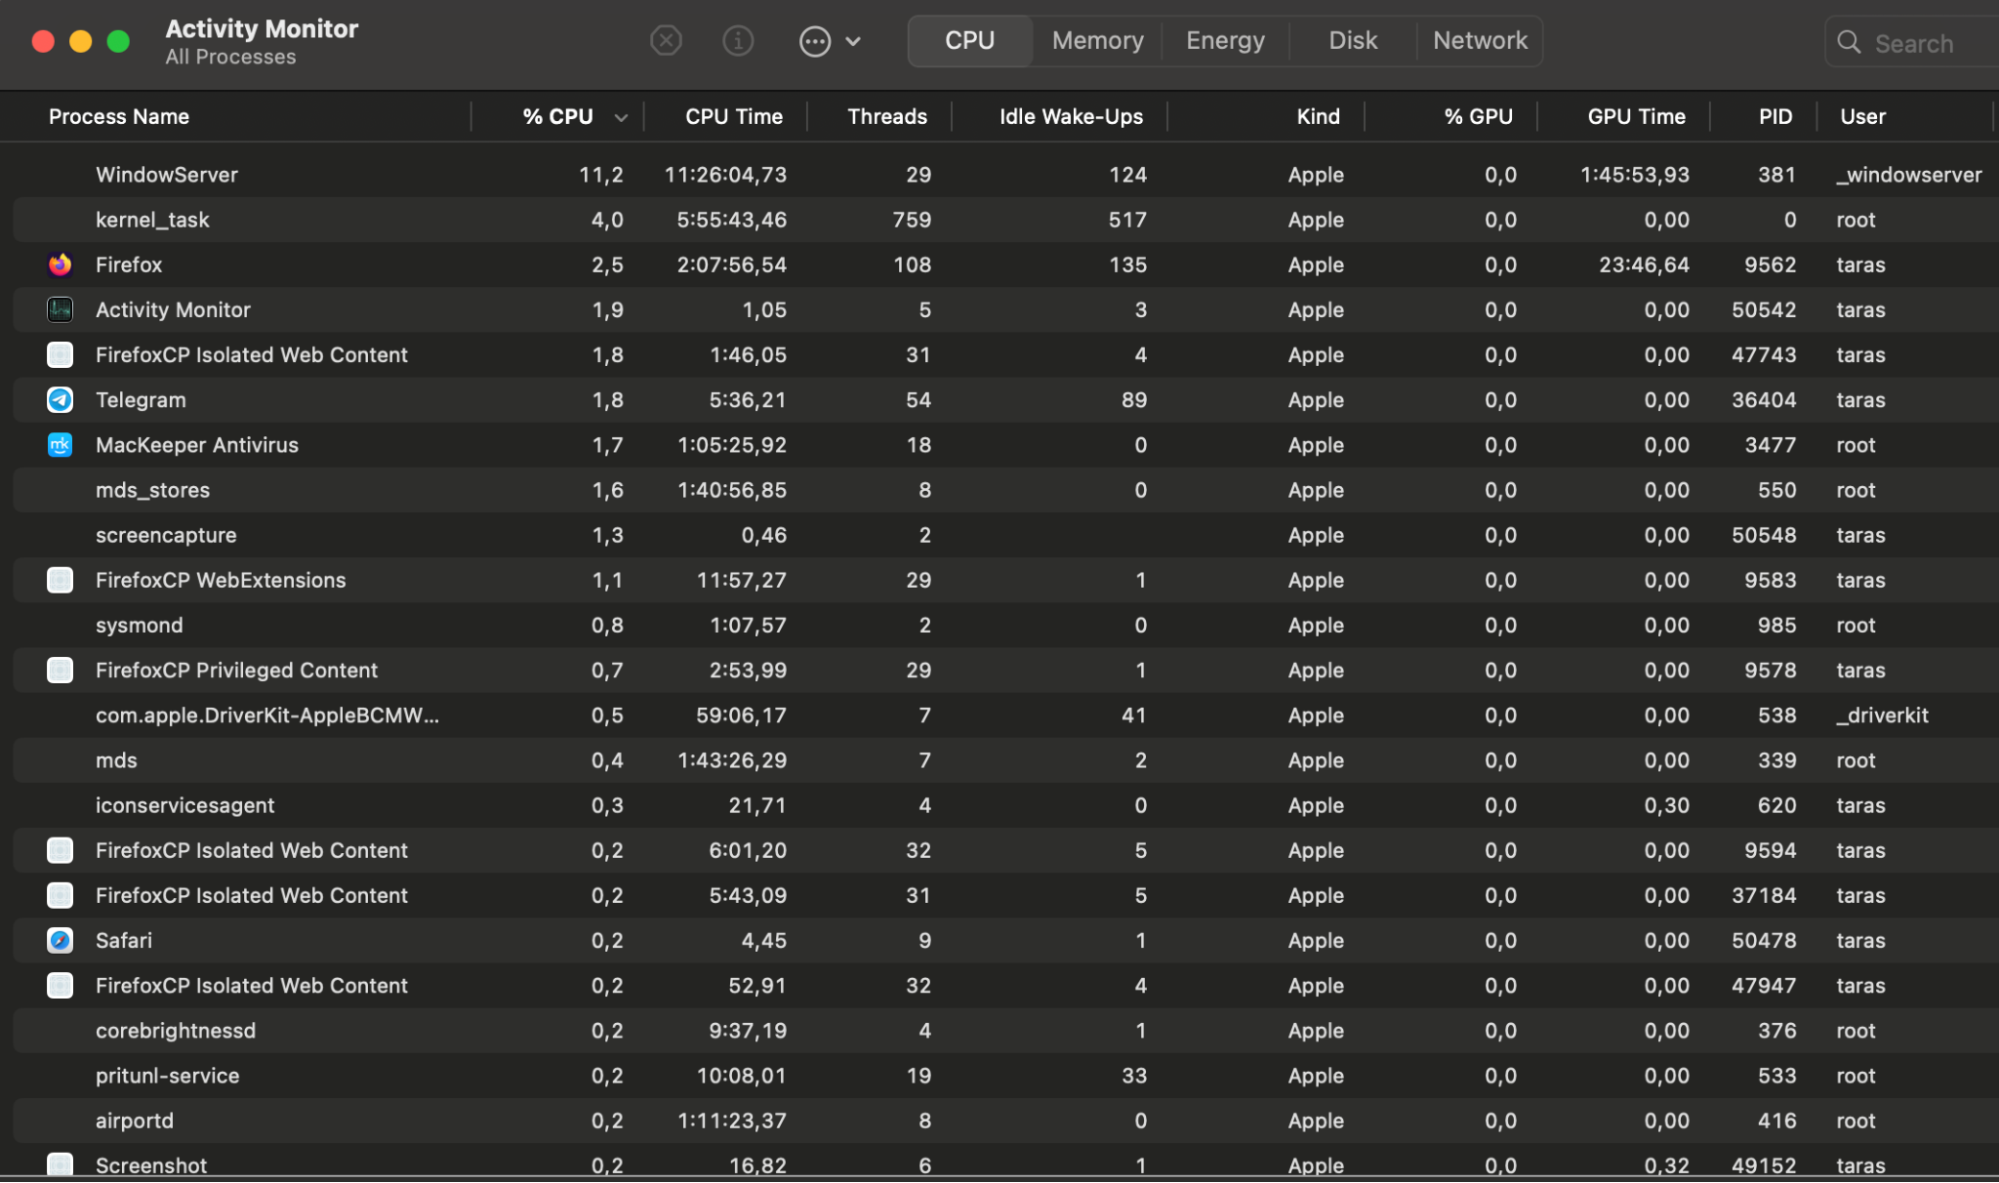Open the Network tab
1999x1183 pixels.
[x=1480, y=40]
